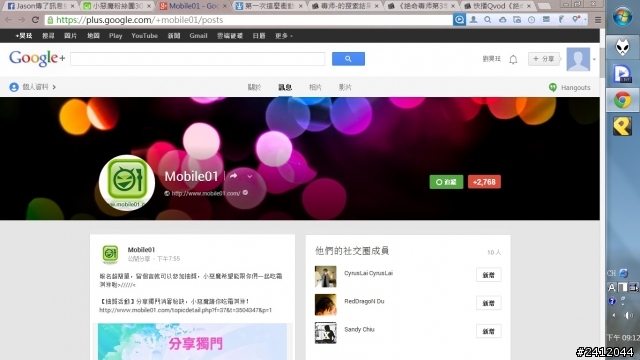Click the green follow button on cover

coord(446,182)
